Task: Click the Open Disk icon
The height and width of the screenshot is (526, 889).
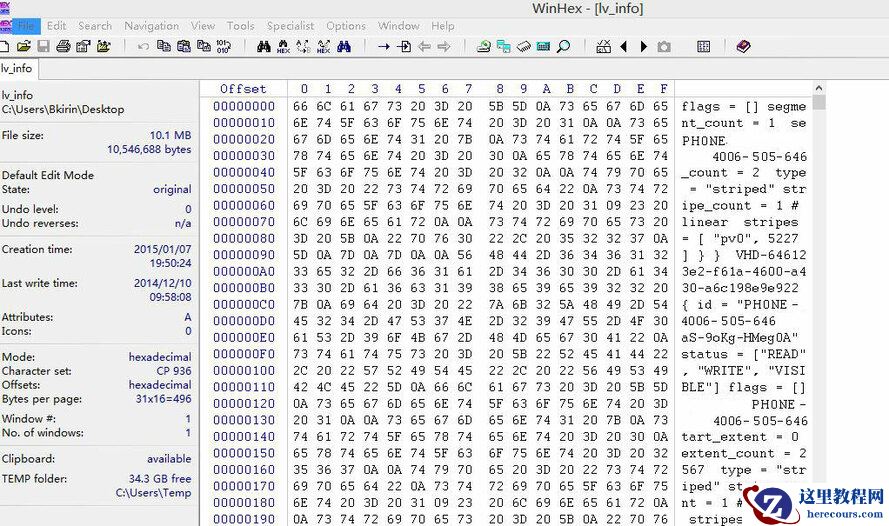Action: click(484, 46)
